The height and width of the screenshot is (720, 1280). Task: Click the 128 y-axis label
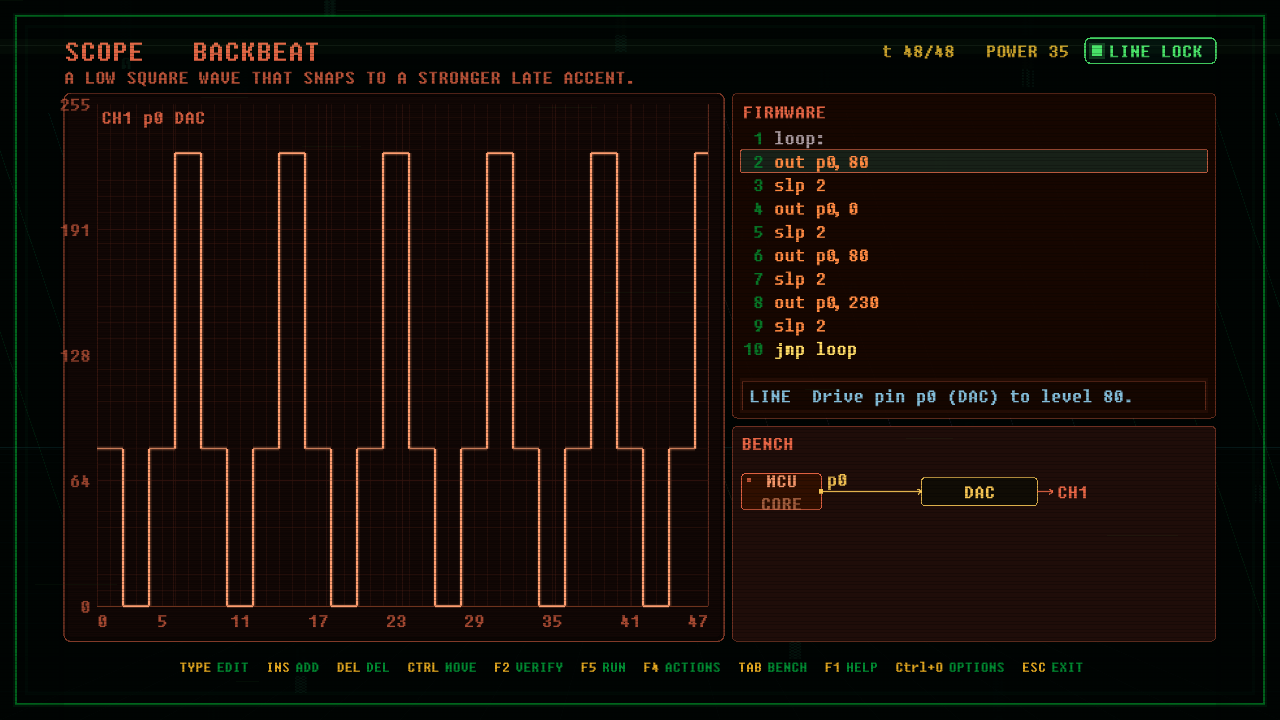pos(76,356)
